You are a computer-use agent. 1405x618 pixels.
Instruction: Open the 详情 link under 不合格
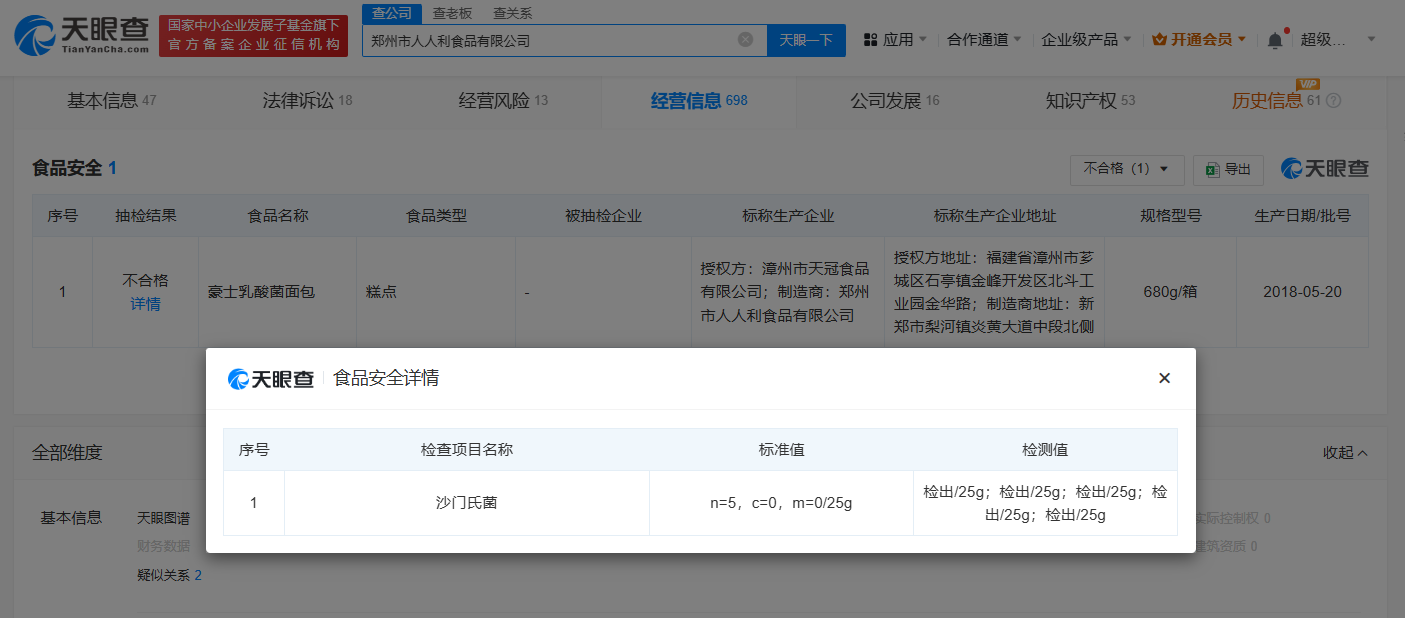pyautogui.click(x=145, y=304)
